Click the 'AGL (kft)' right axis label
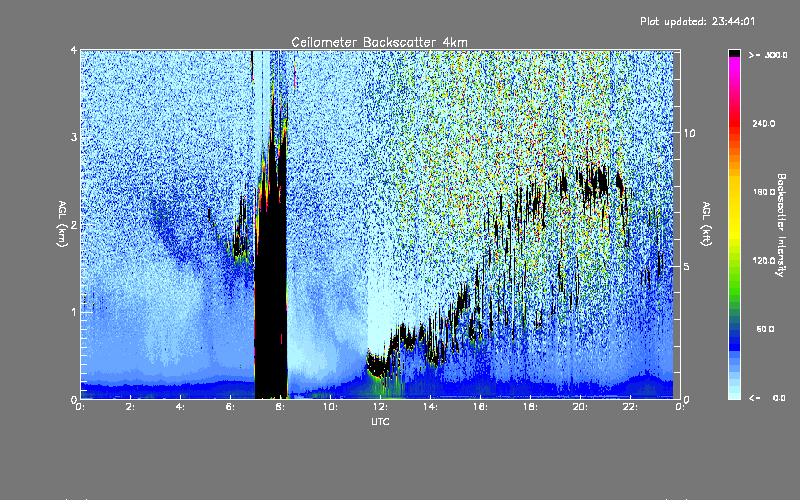The height and width of the screenshot is (500, 800). point(706,224)
